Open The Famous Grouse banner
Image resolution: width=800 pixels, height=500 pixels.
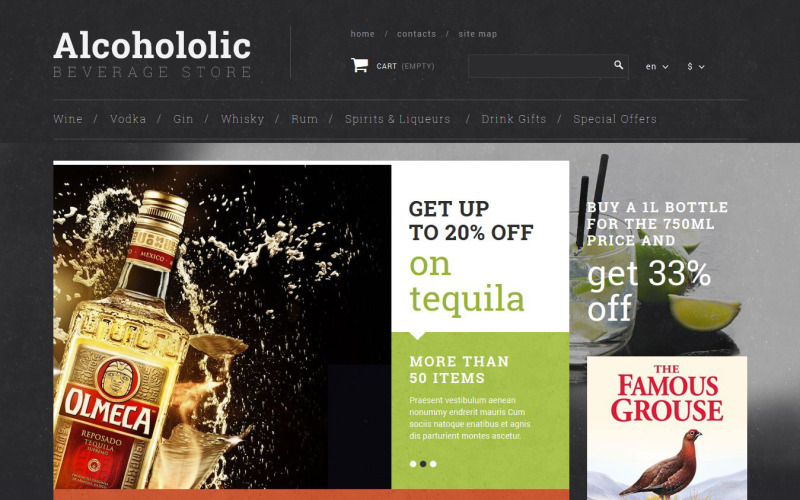667,428
